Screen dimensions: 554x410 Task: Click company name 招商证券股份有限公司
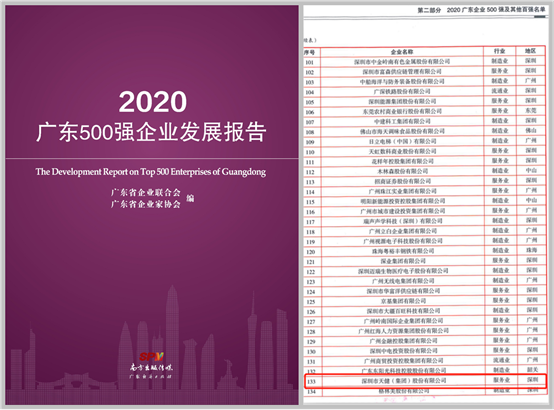point(402,181)
